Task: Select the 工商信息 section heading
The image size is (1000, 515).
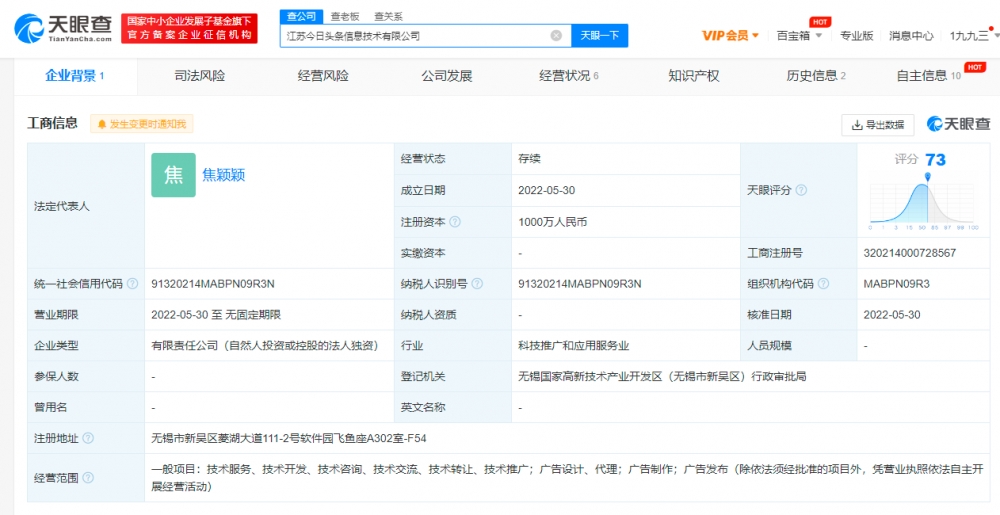Action: [52, 123]
